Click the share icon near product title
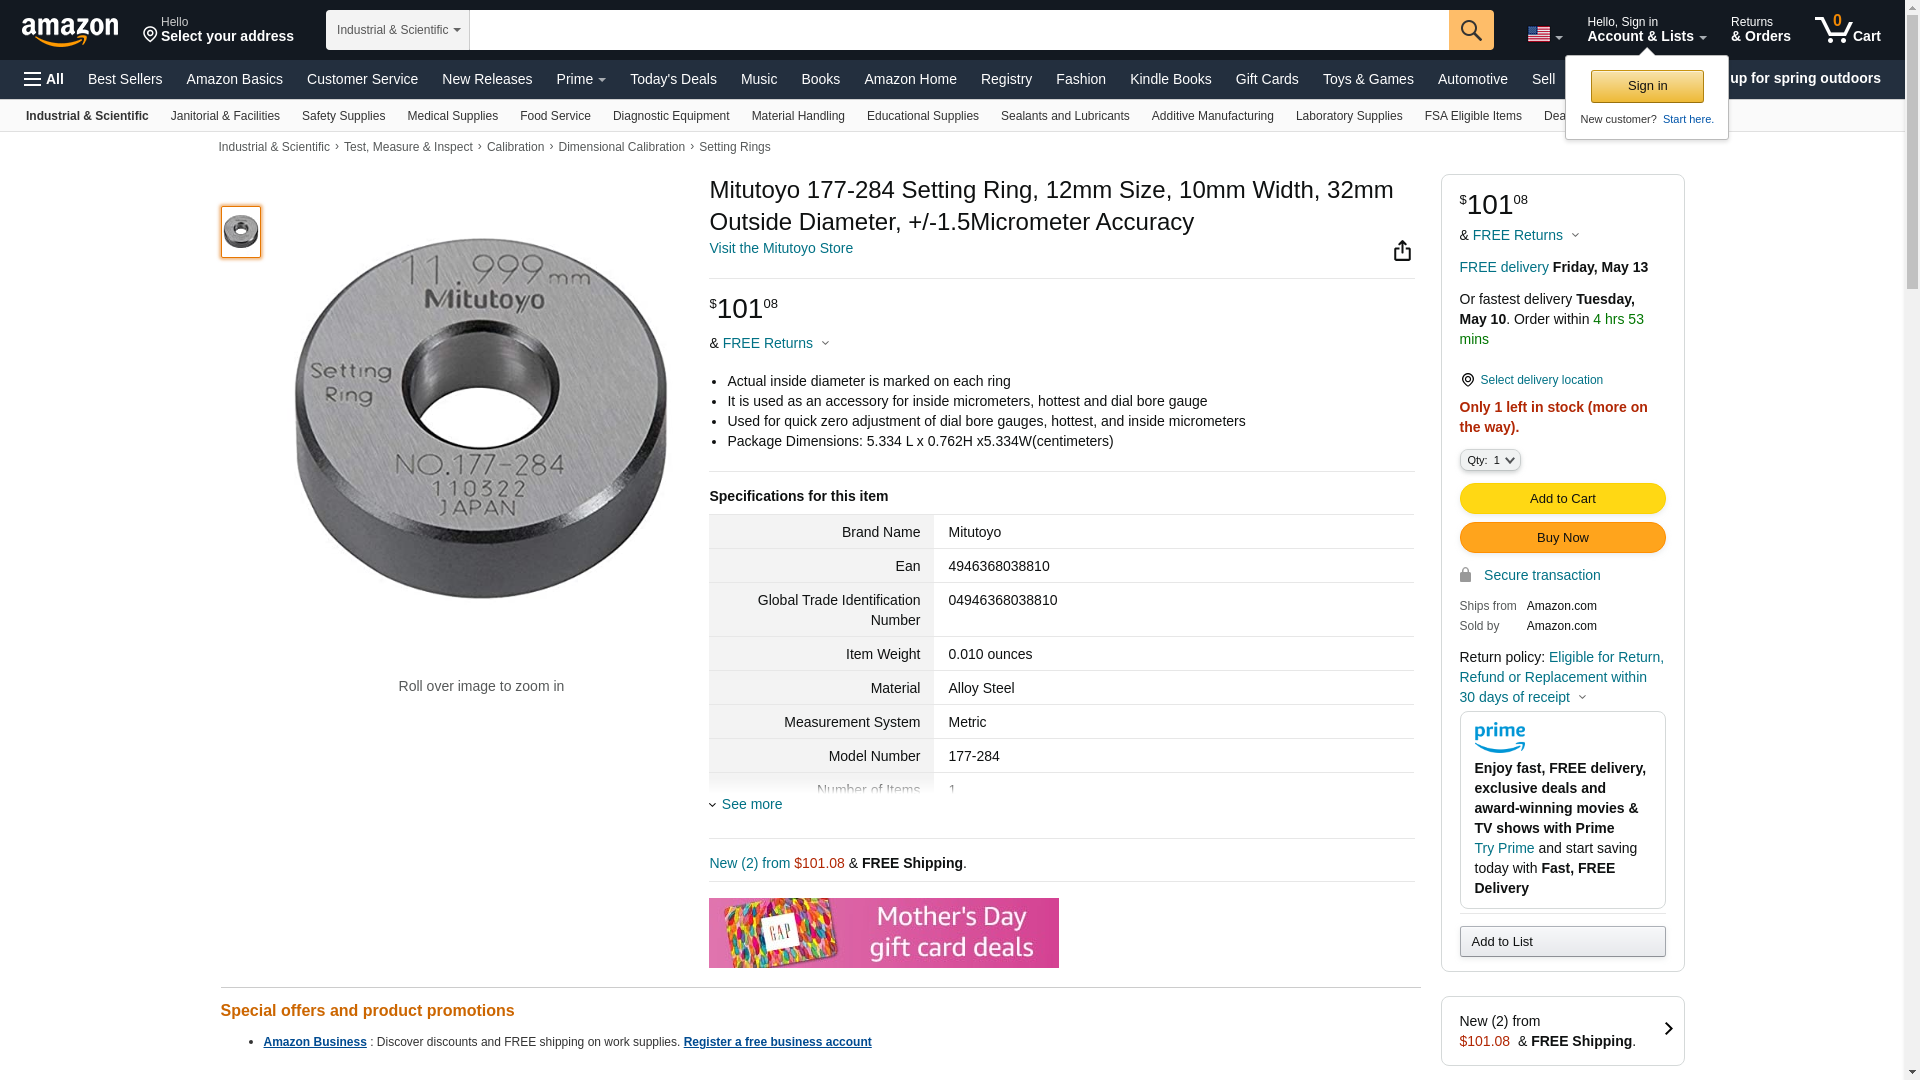The image size is (1920, 1080). point(1402,251)
